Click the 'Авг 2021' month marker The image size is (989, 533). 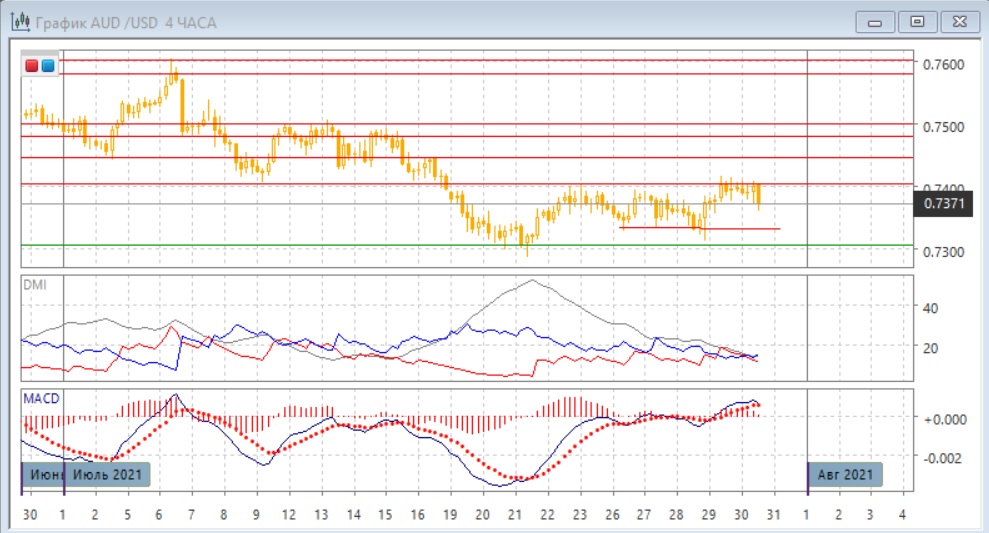846,474
